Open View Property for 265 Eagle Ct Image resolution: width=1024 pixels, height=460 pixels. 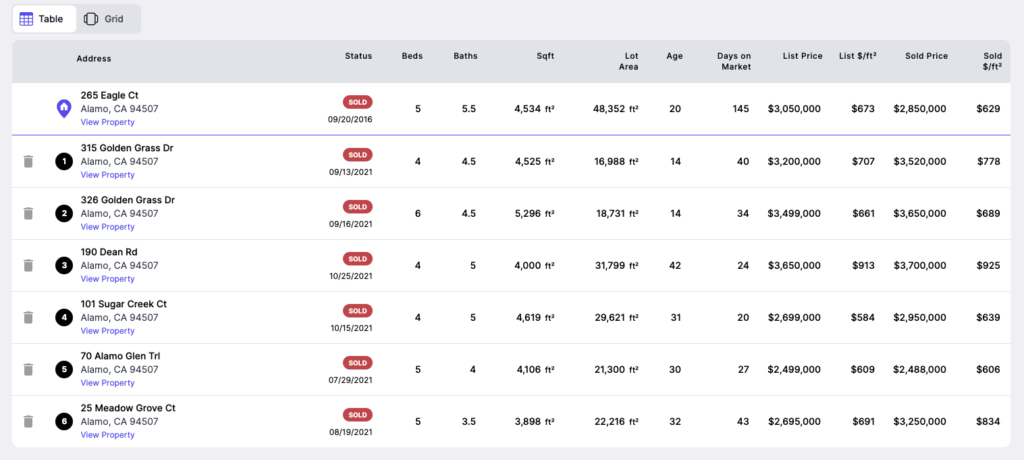coord(108,122)
